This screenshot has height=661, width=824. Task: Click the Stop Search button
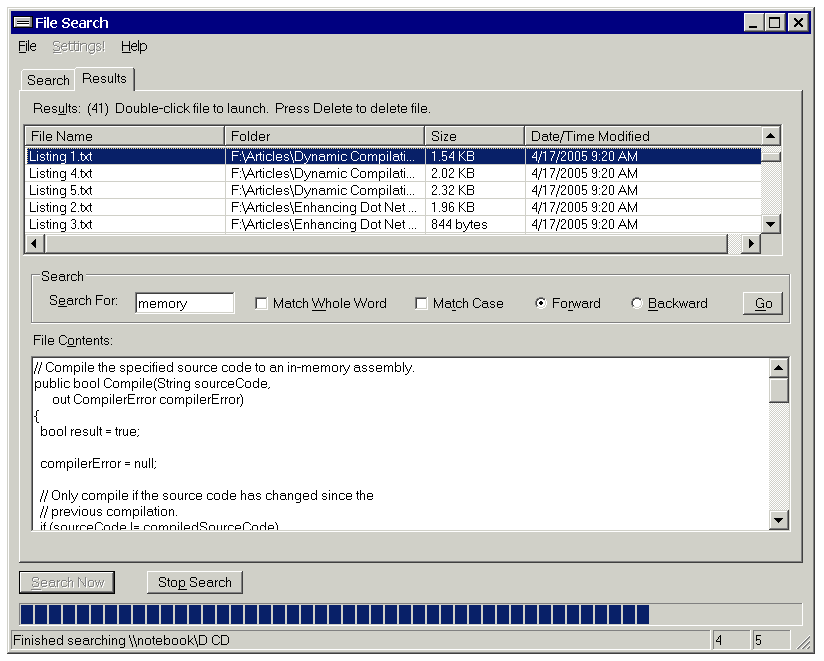[x=194, y=582]
